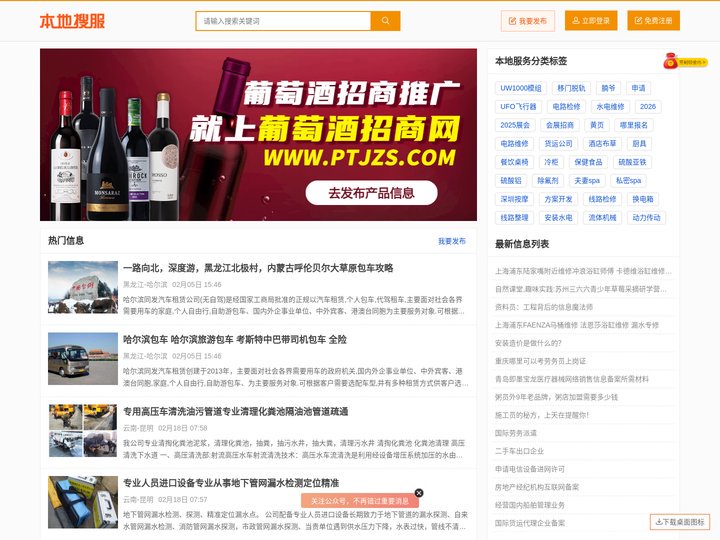Select the 深圳按摩 tag
Screen dimensions: 720x540
(x=514, y=199)
